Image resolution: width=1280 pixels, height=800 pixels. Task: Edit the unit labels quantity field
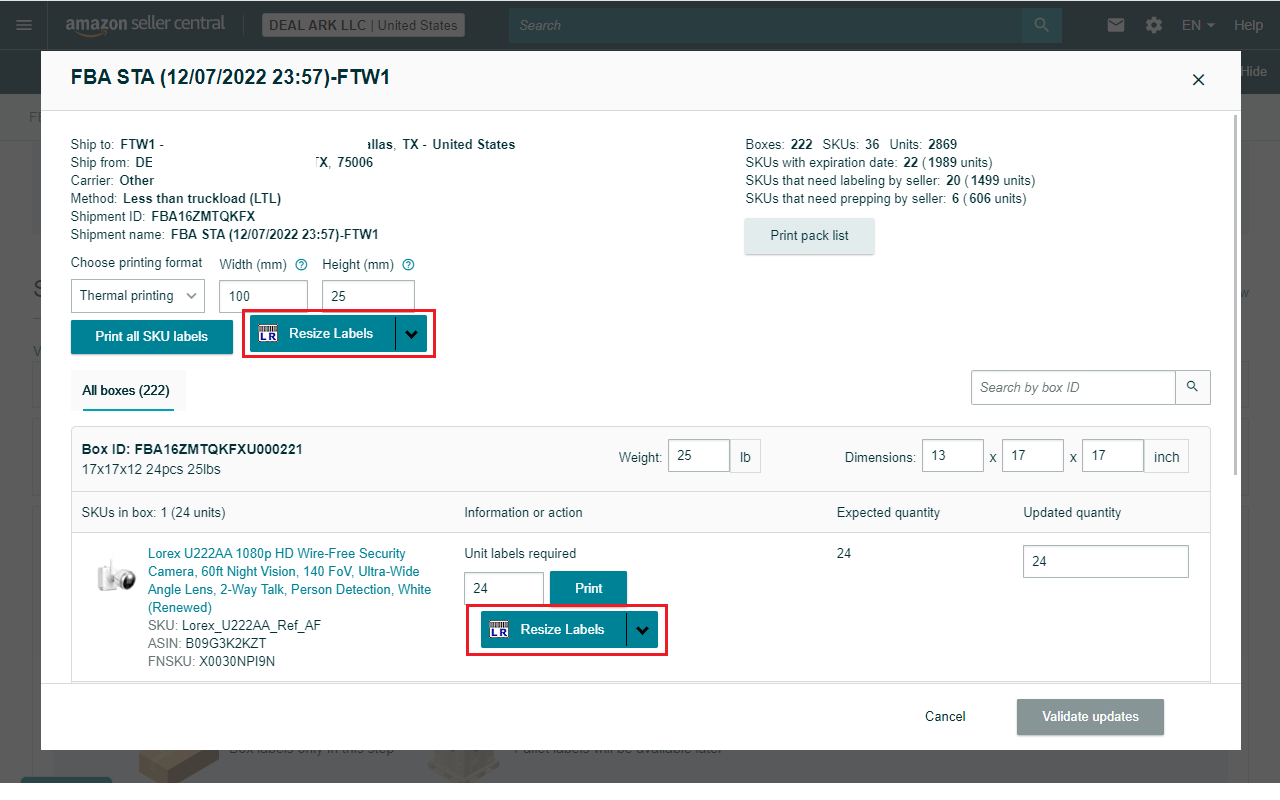point(504,589)
